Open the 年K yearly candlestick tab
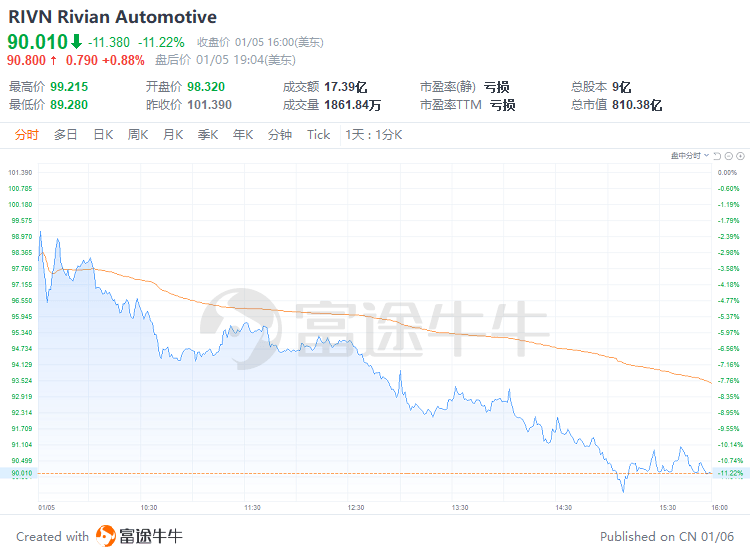 click(243, 135)
